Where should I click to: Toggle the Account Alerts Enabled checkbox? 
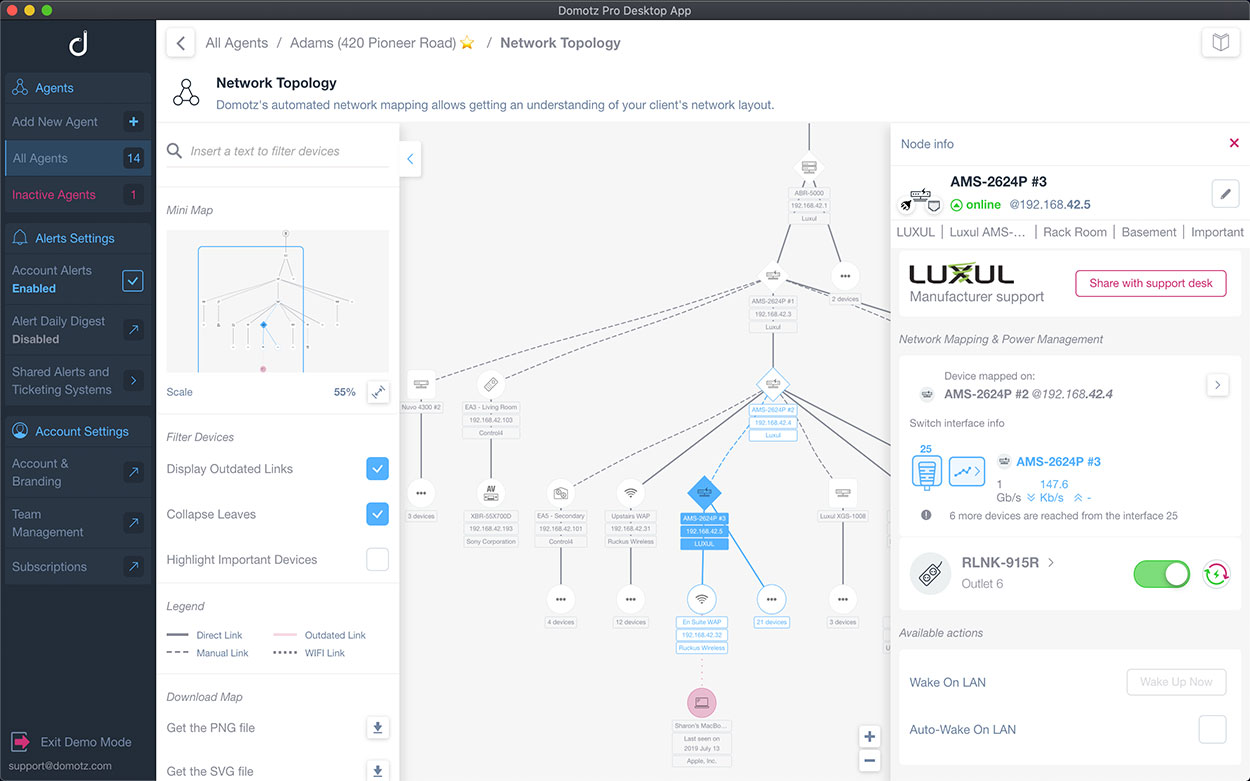pyautogui.click(x=133, y=281)
